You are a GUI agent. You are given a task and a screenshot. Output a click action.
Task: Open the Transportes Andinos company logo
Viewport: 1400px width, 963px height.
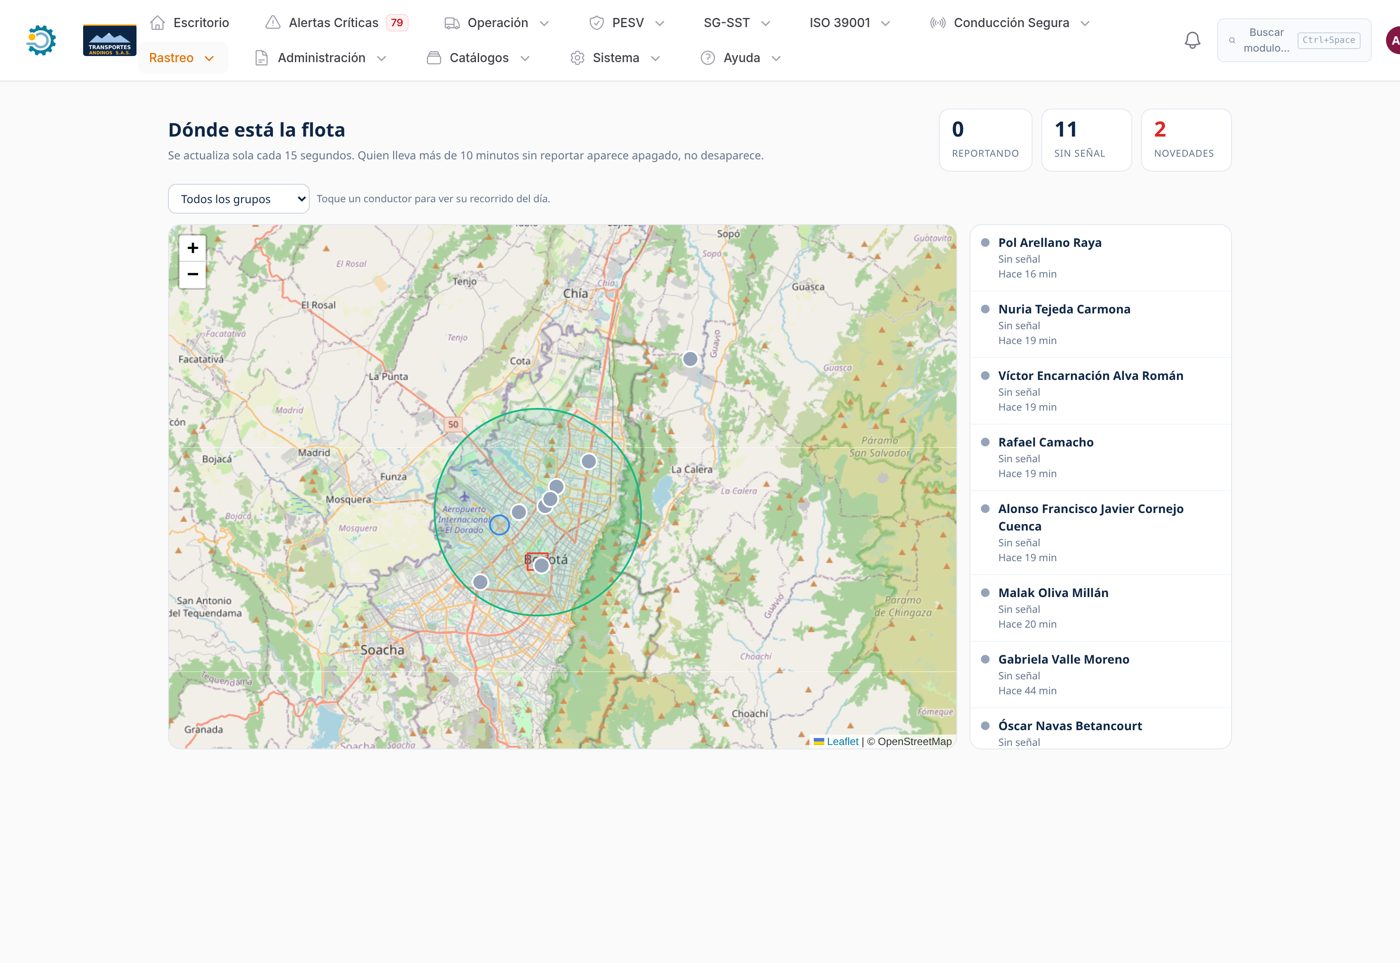[110, 40]
